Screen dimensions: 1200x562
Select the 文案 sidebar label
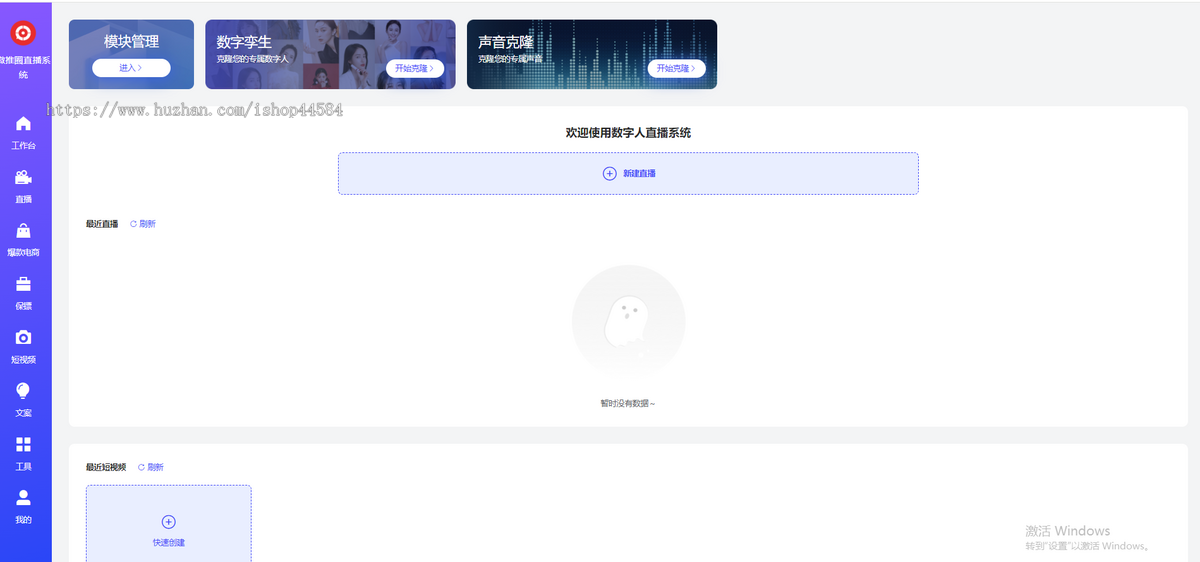tap(23, 413)
